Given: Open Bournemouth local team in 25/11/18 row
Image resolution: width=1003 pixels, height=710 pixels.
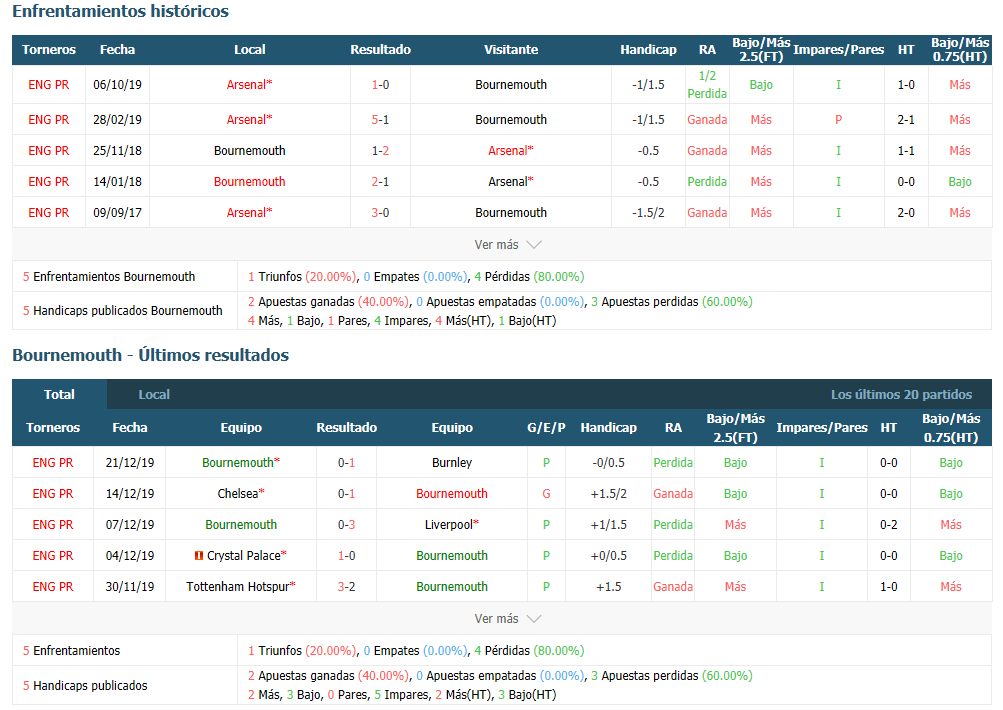Looking at the screenshot, I should [x=249, y=151].
